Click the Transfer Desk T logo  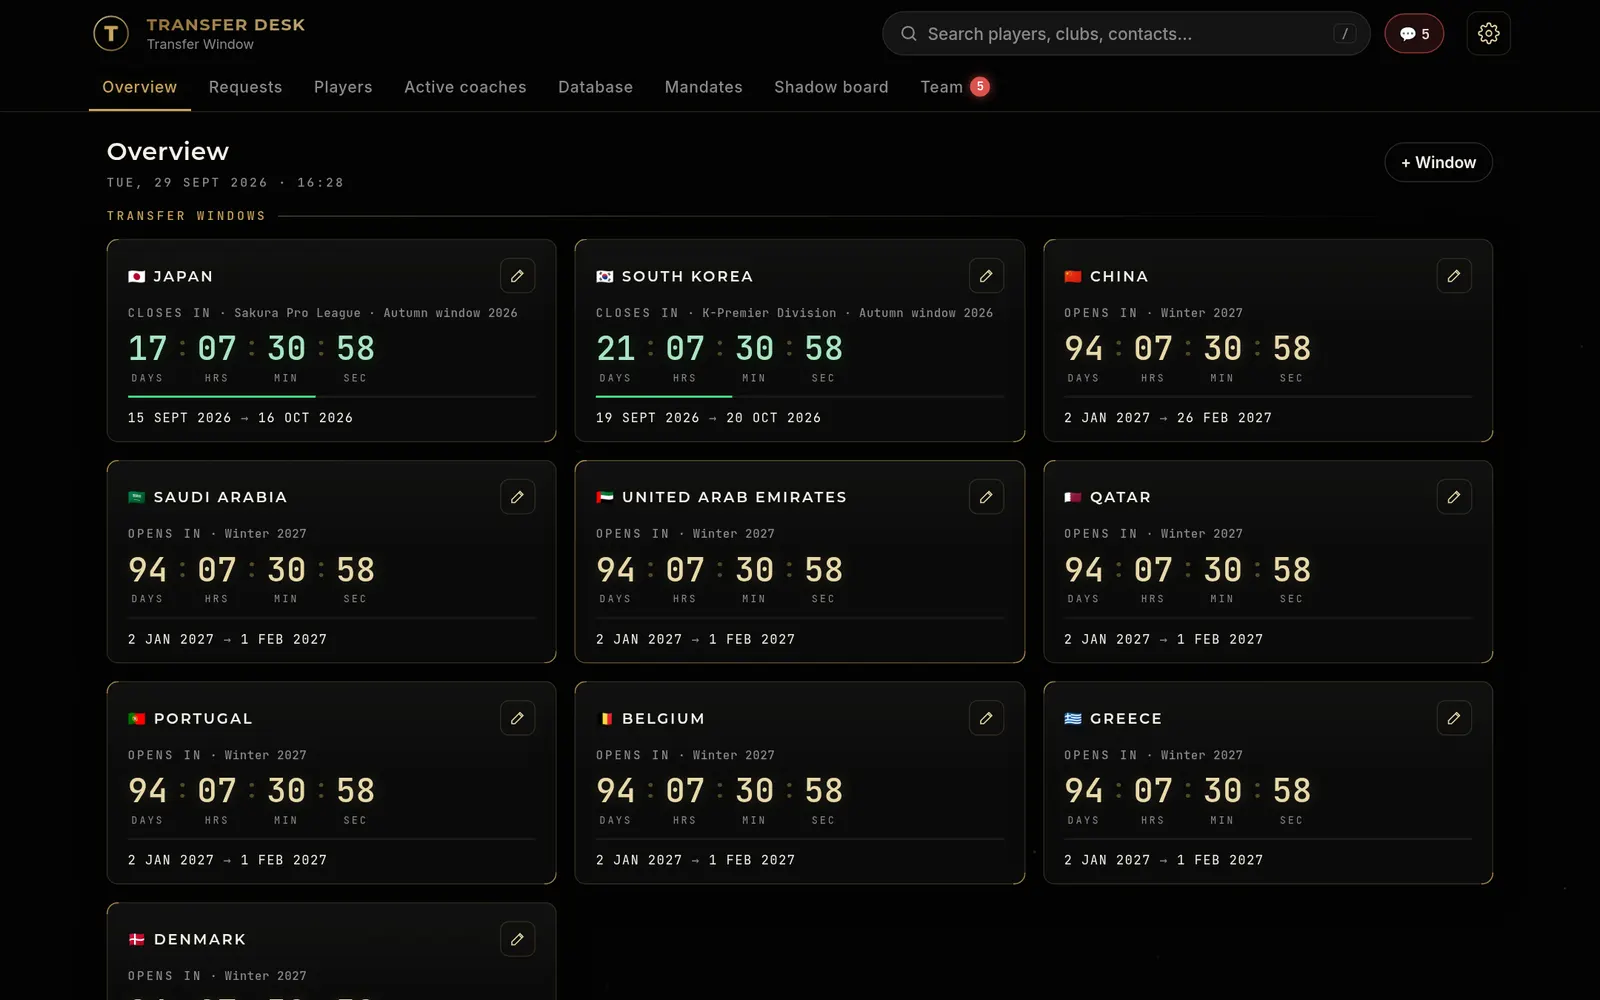click(111, 34)
